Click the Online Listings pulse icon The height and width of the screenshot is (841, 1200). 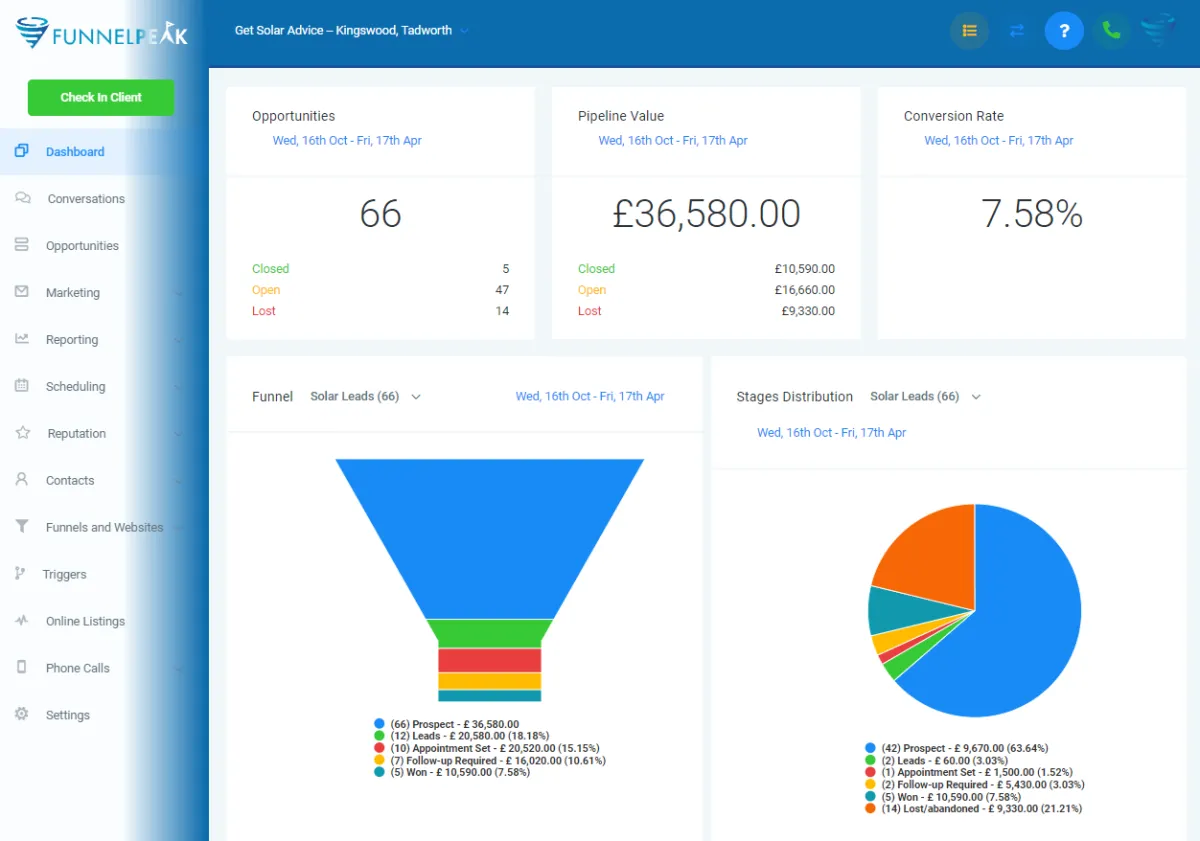tap(21, 621)
